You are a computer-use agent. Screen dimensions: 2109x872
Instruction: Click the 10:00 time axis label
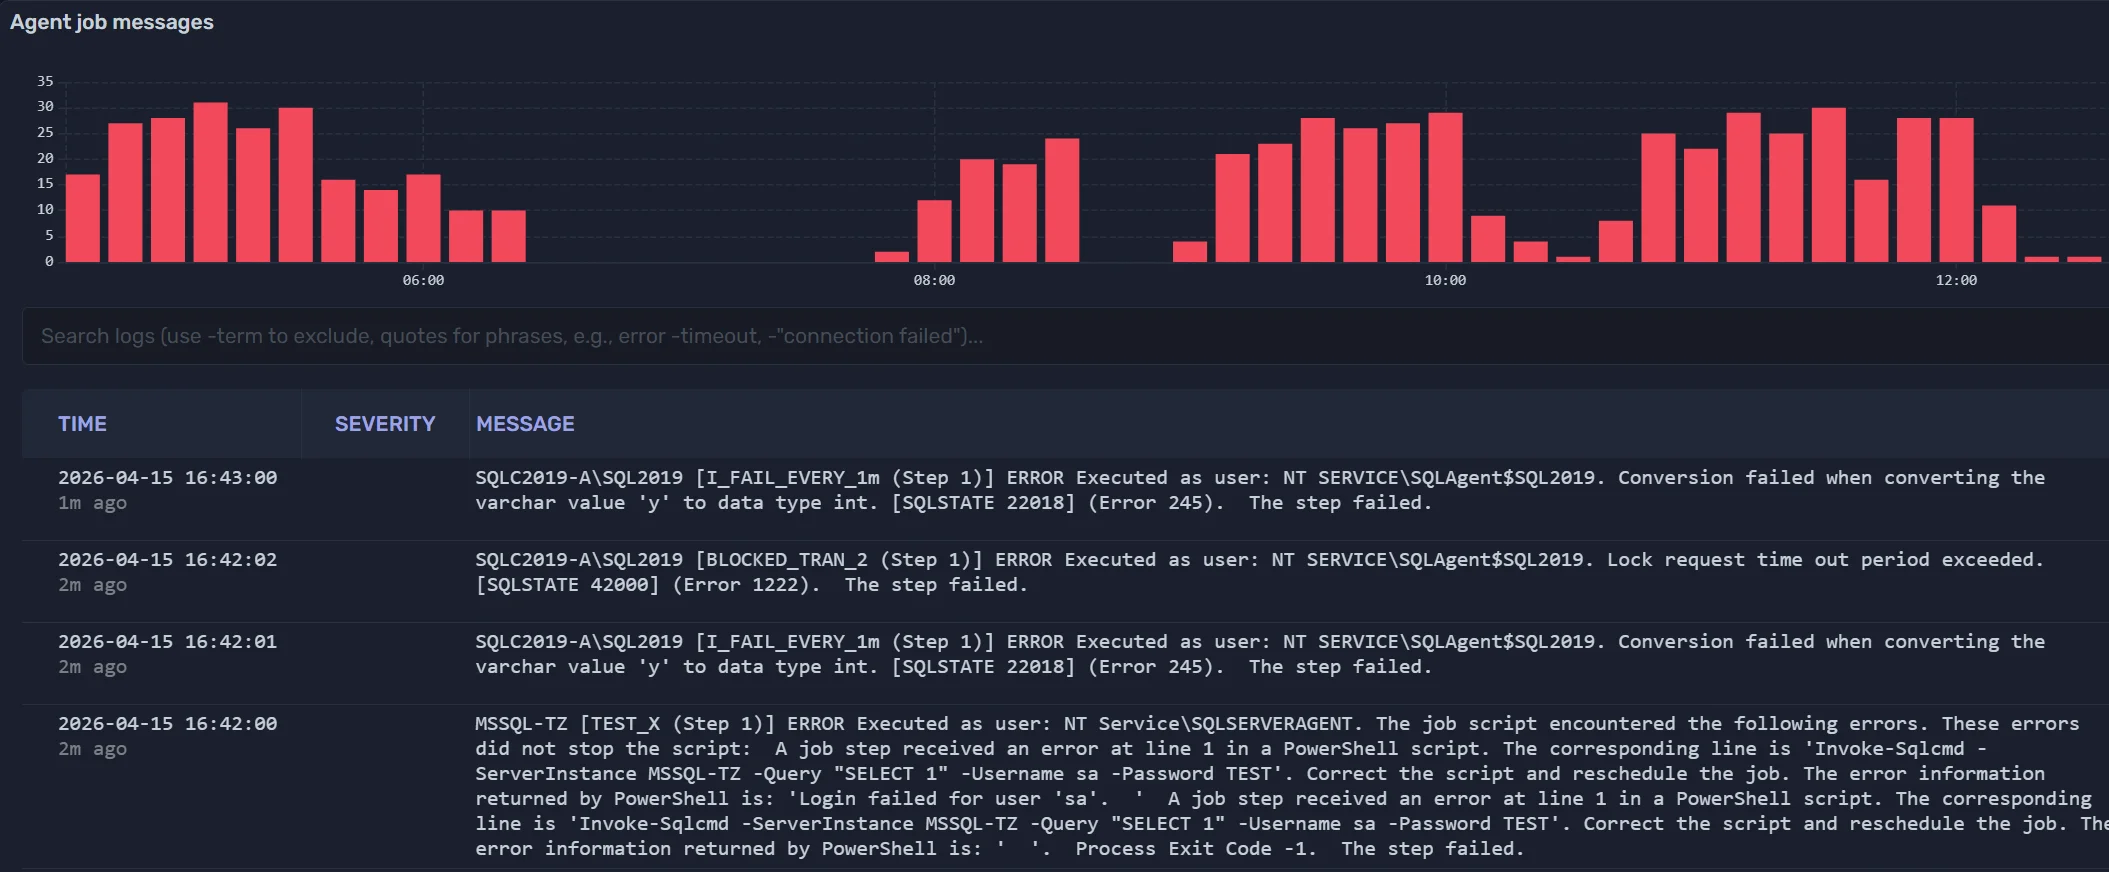pyautogui.click(x=1445, y=280)
